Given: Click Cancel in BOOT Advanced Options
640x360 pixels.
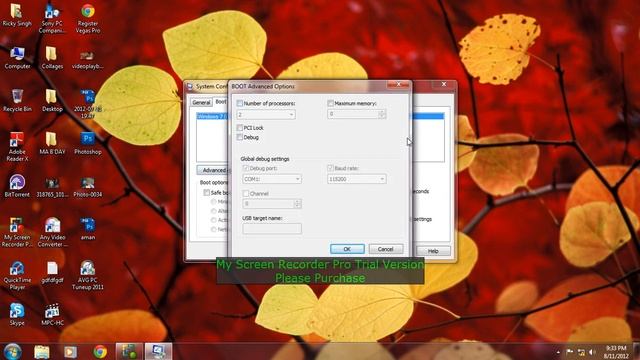Looking at the screenshot, I should click(x=386, y=249).
